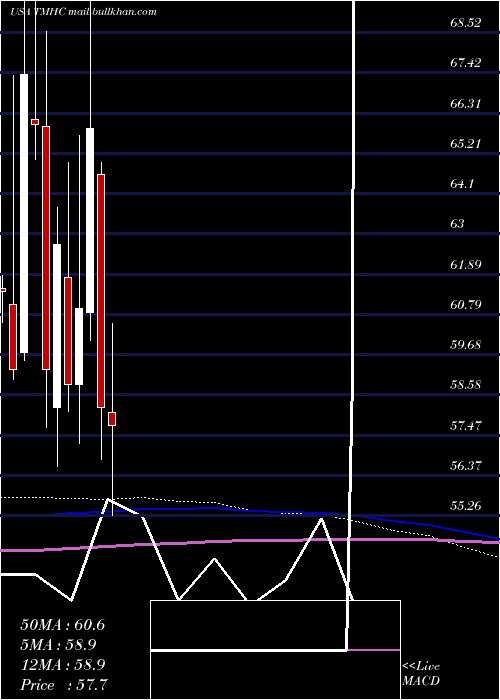Click the 57.47 price axis label

(466, 425)
